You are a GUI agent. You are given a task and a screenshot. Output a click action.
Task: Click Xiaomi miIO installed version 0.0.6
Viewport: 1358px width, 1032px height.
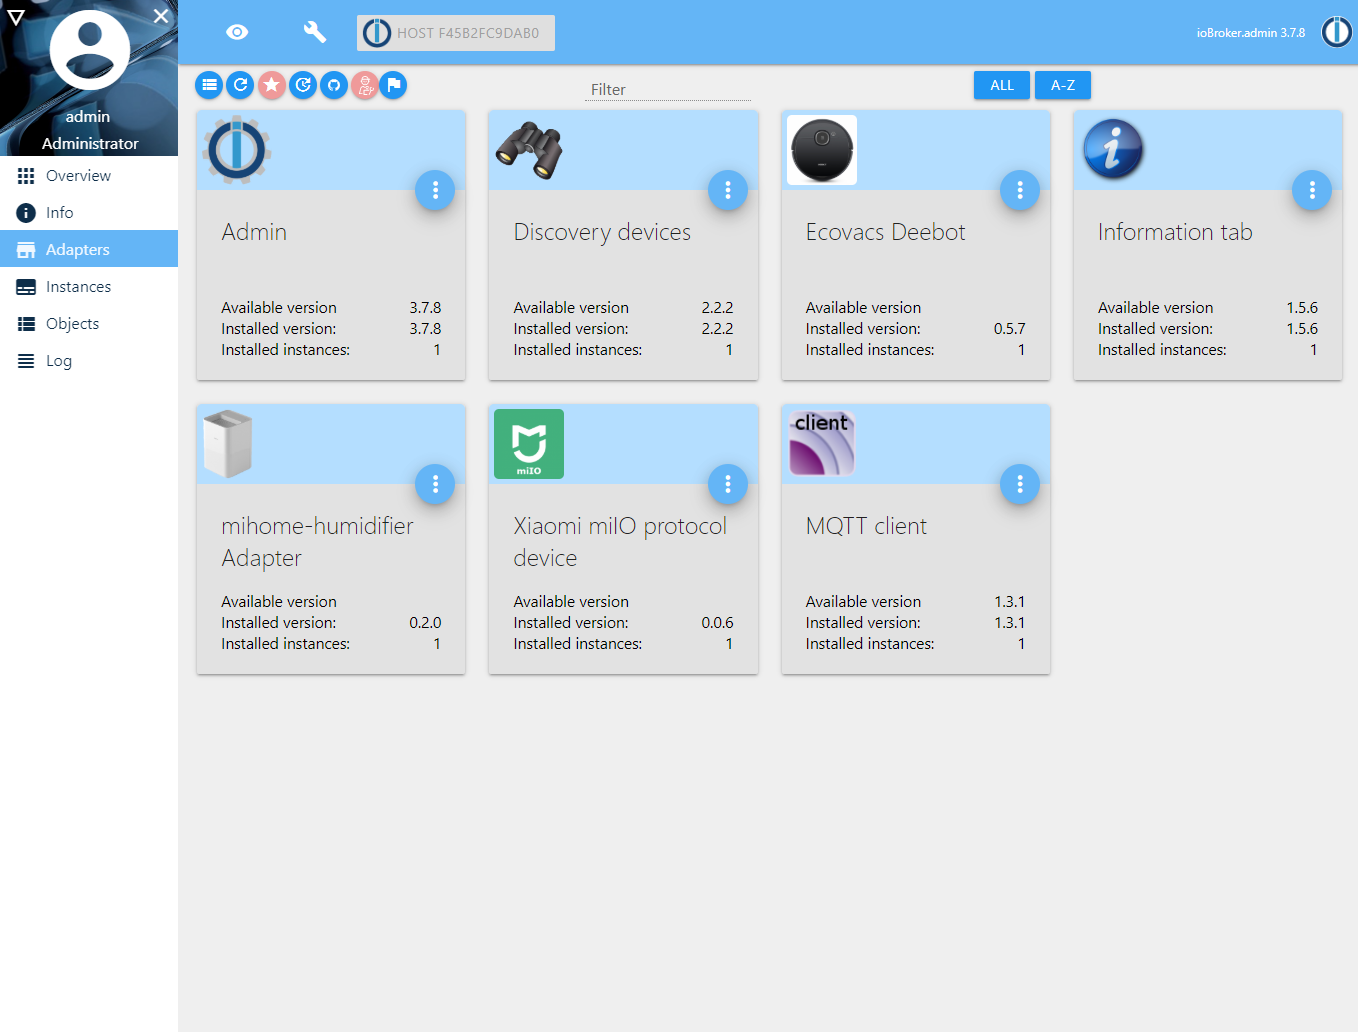point(717,622)
